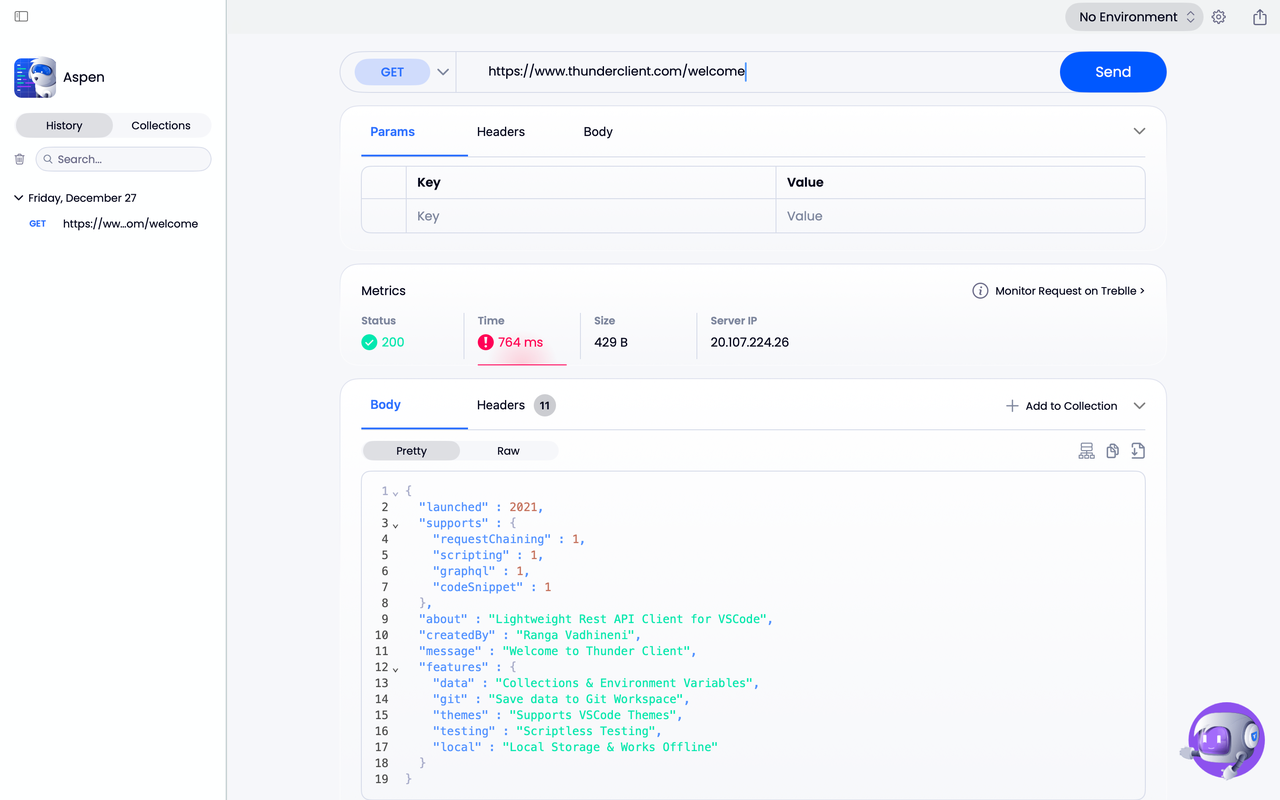Click the history Search field
Screen dimensions: 1280x800
tap(124, 159)
